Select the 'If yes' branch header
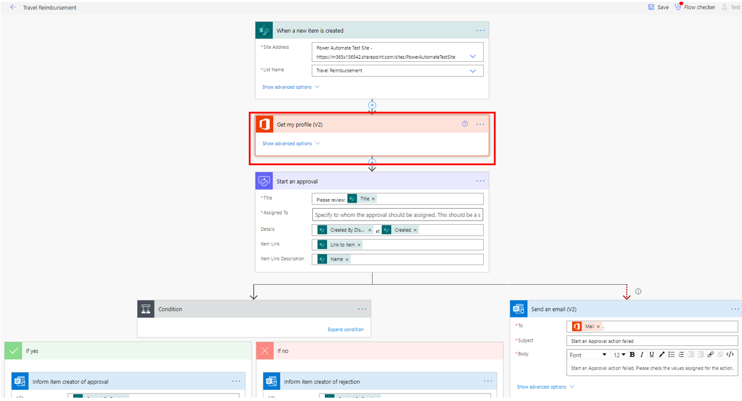This screenshot has width=742, height=401. (128, 351)
